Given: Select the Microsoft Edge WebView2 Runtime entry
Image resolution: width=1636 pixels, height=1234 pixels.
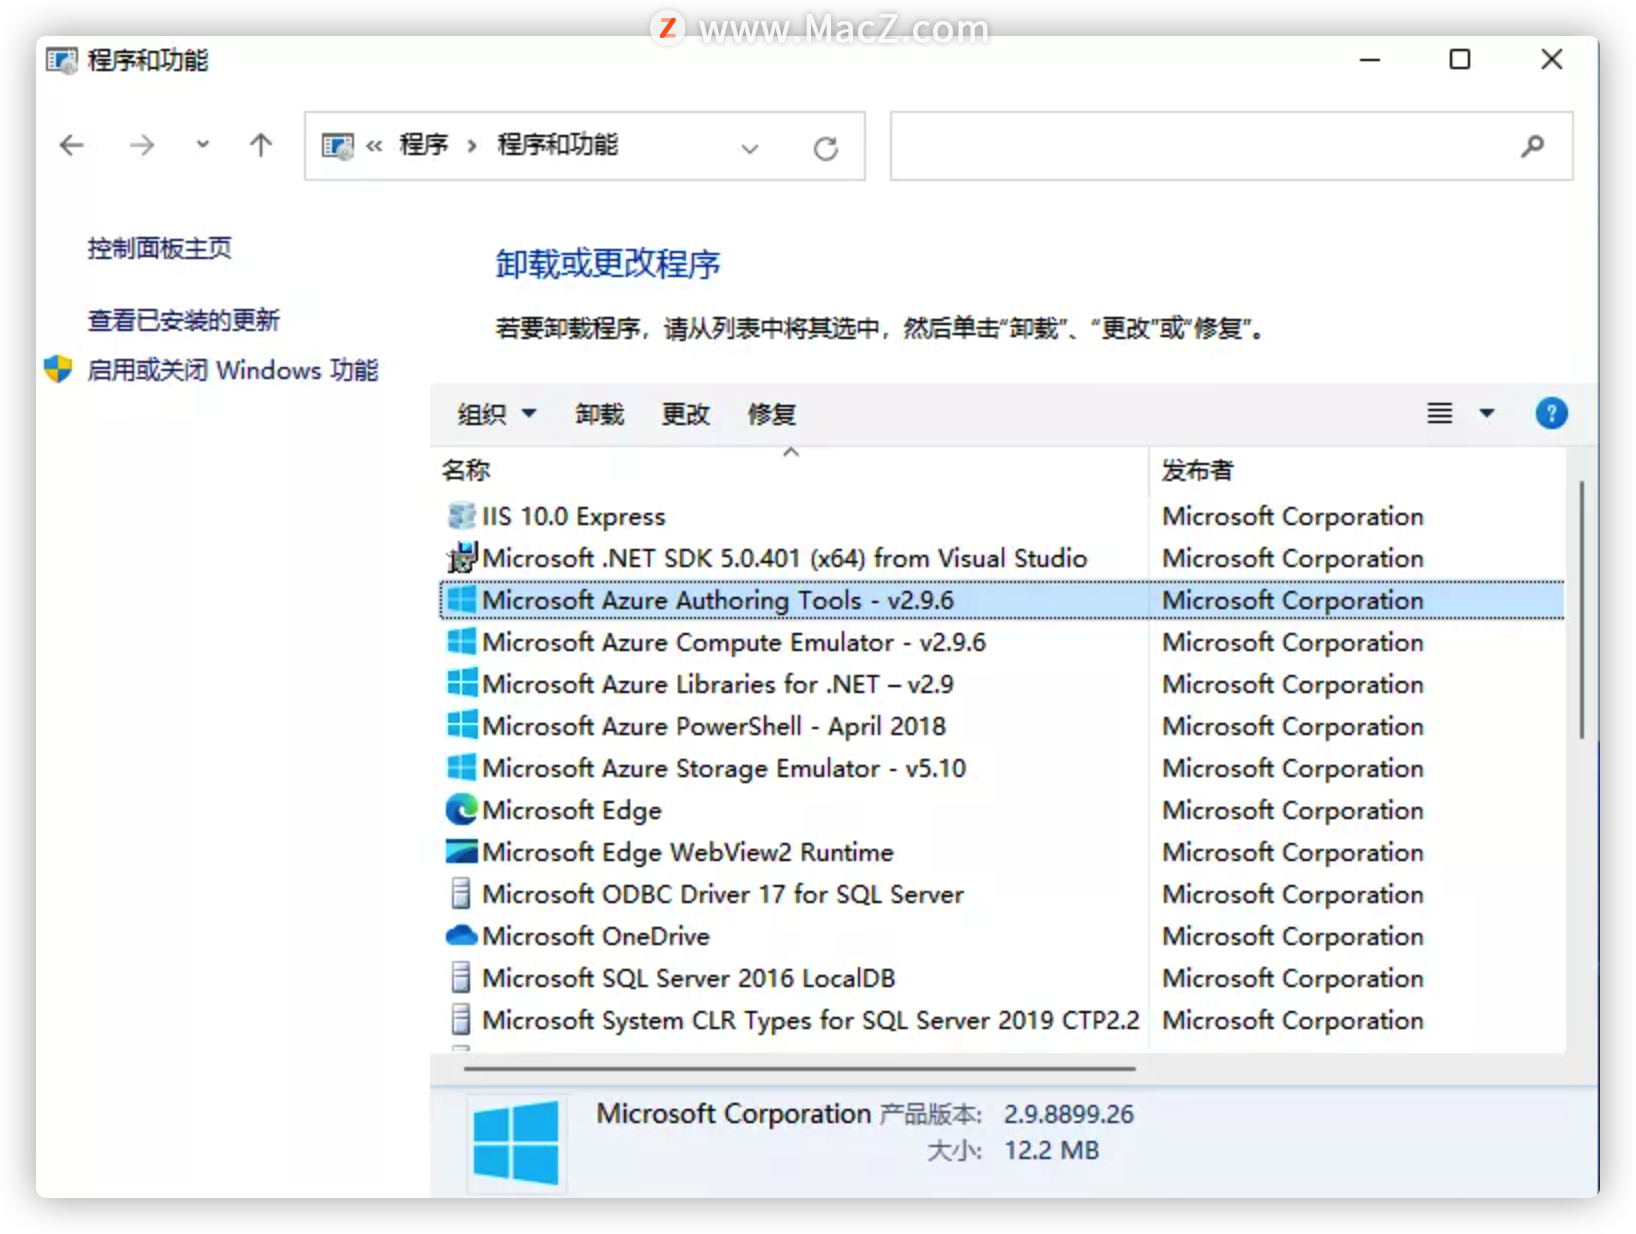Looking at the screenshot, I should (688, 852).
